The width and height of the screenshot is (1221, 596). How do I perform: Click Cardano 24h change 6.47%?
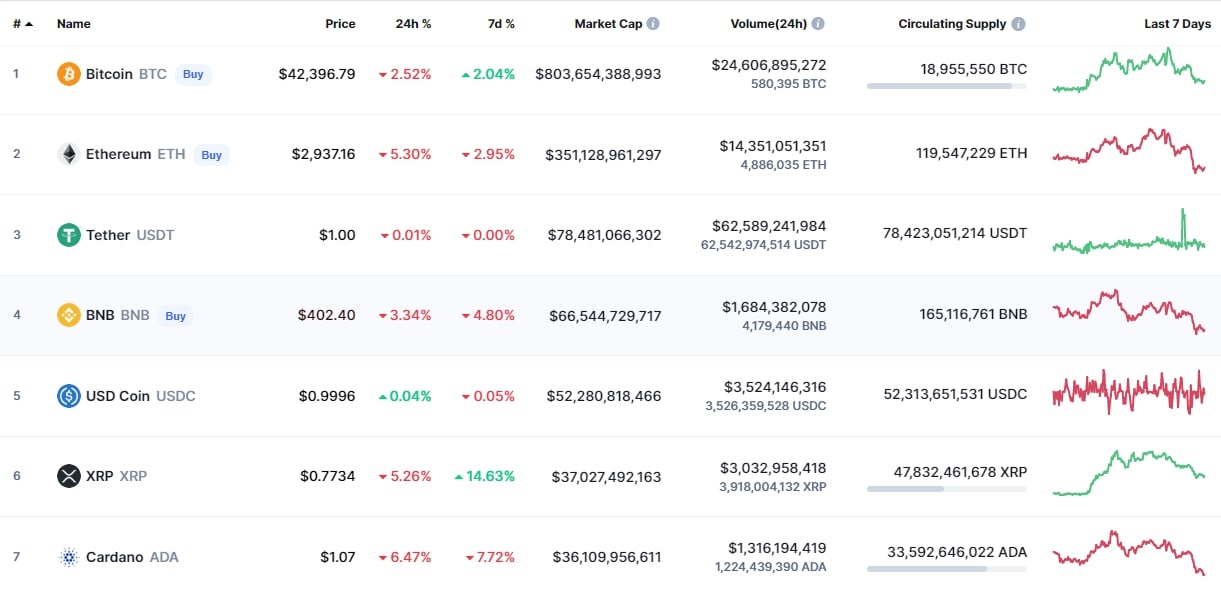pos(405,557)
